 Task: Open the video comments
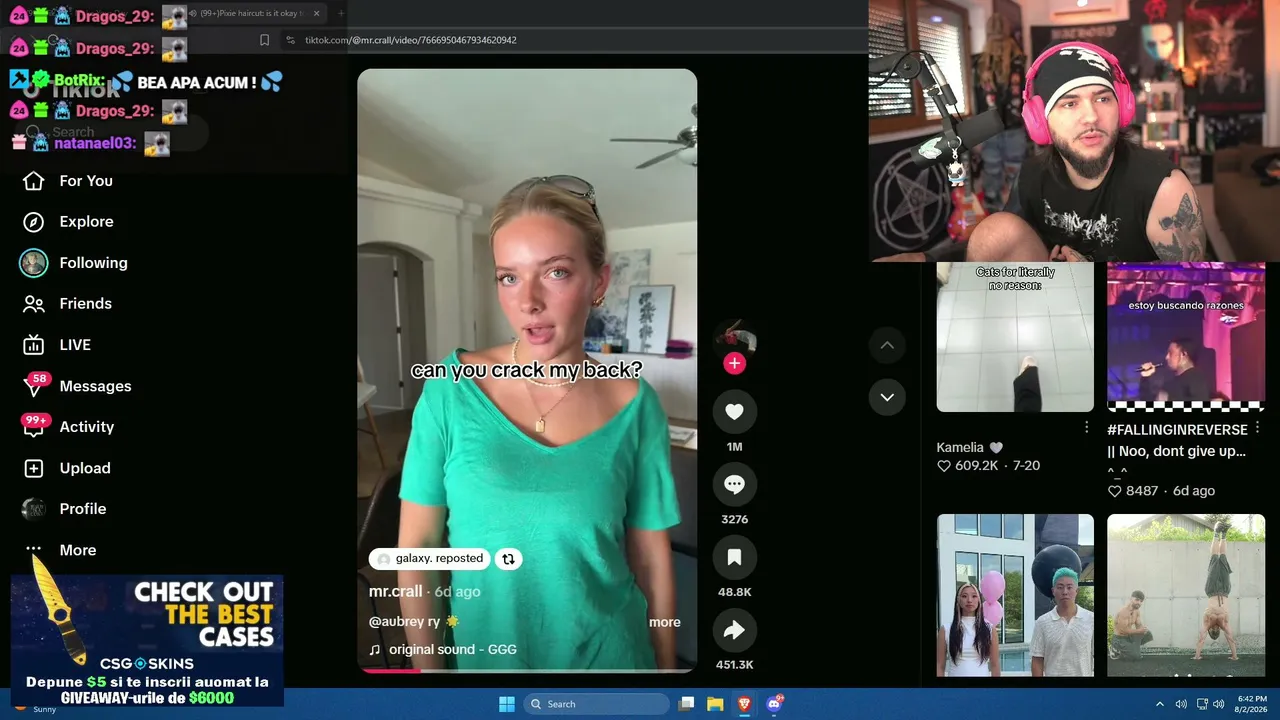click(734, 484)
